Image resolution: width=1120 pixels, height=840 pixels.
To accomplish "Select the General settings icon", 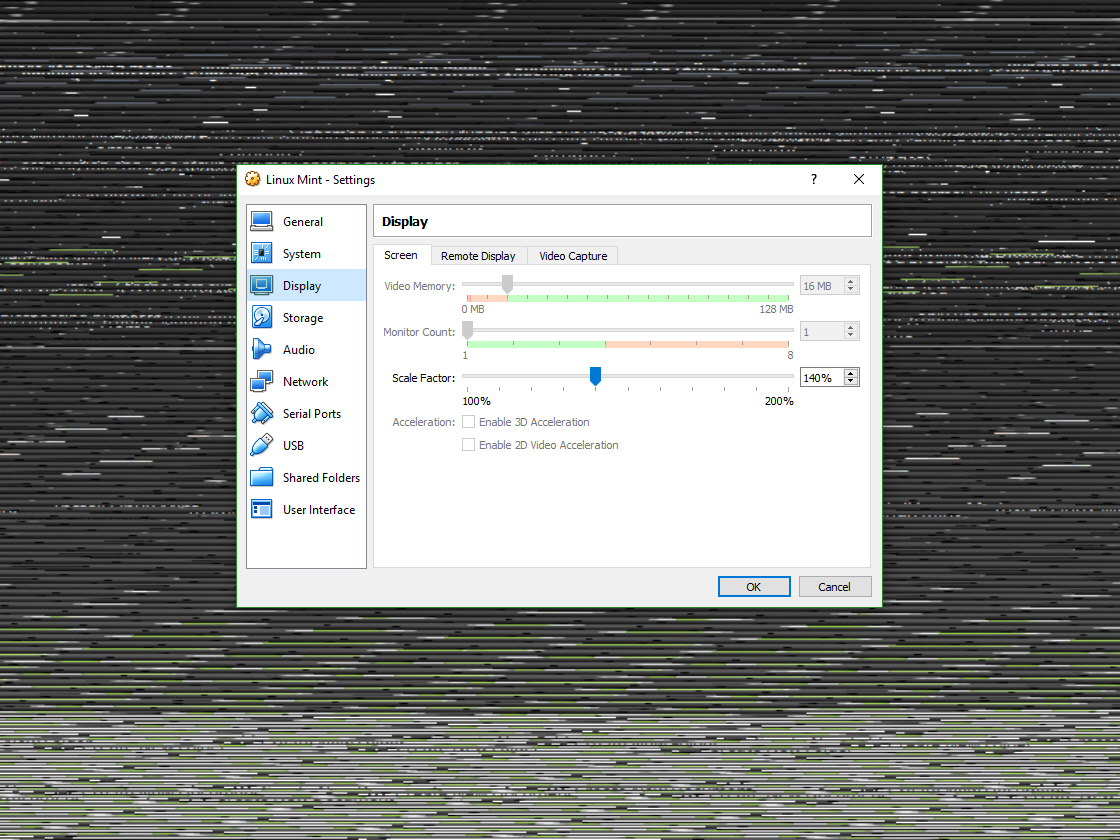I will pyautogui.click(x=261, y=221).
